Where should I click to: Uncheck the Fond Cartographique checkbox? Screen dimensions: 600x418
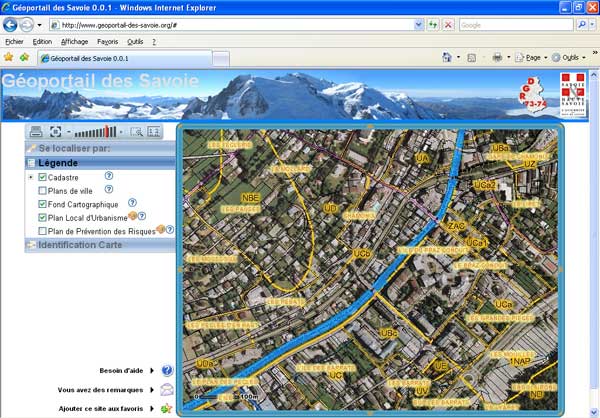coord(42,204)
